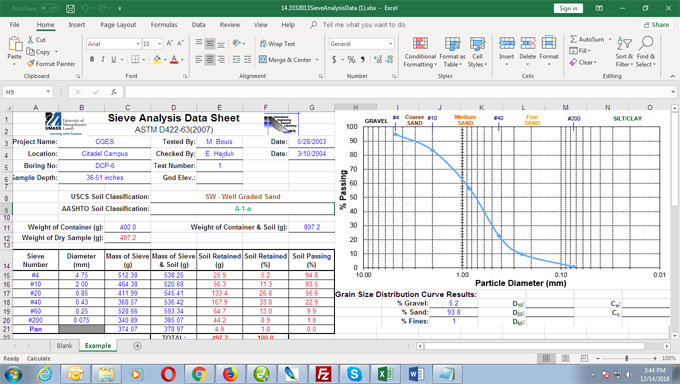This screenshot has height=384, width=680.
Task: Apply accounting dollar format
Action: click(x=334, y=59)
